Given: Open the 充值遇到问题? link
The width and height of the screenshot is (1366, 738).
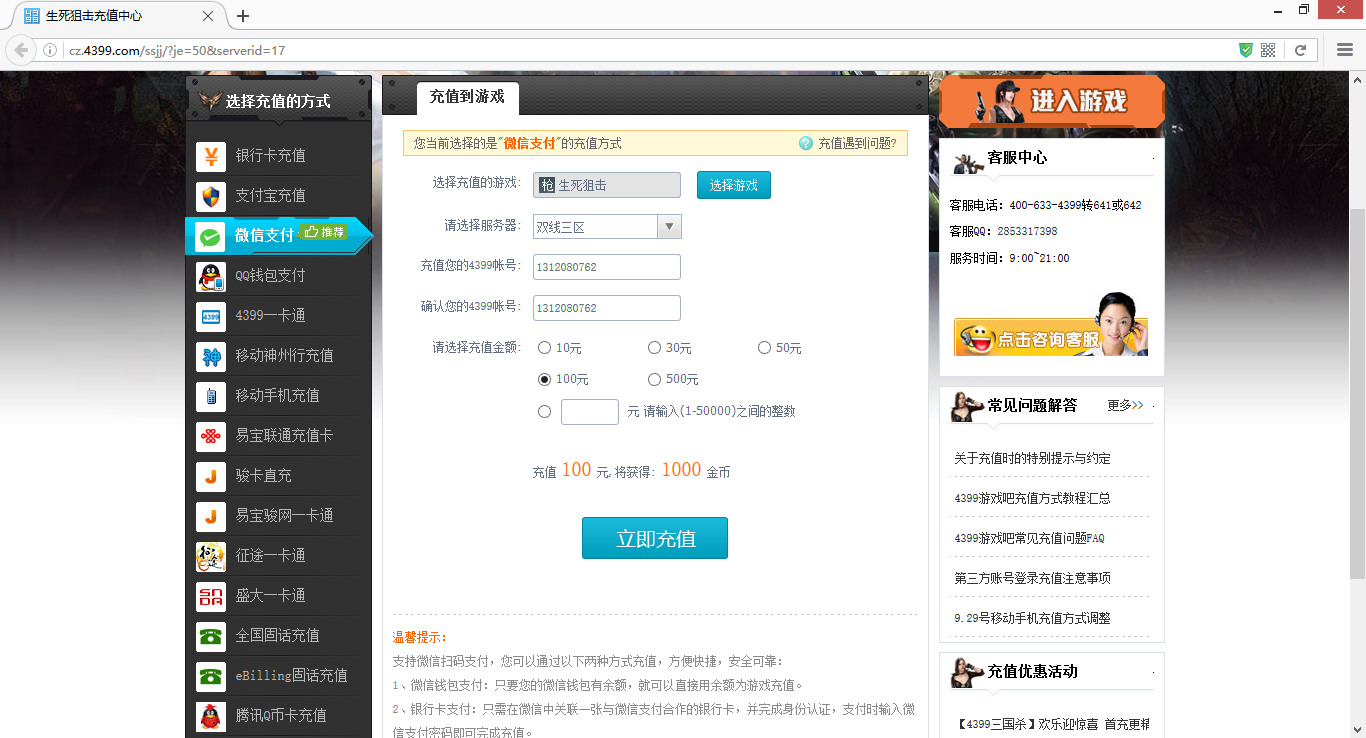Looking at the screenshot, I should pos(857,143).
